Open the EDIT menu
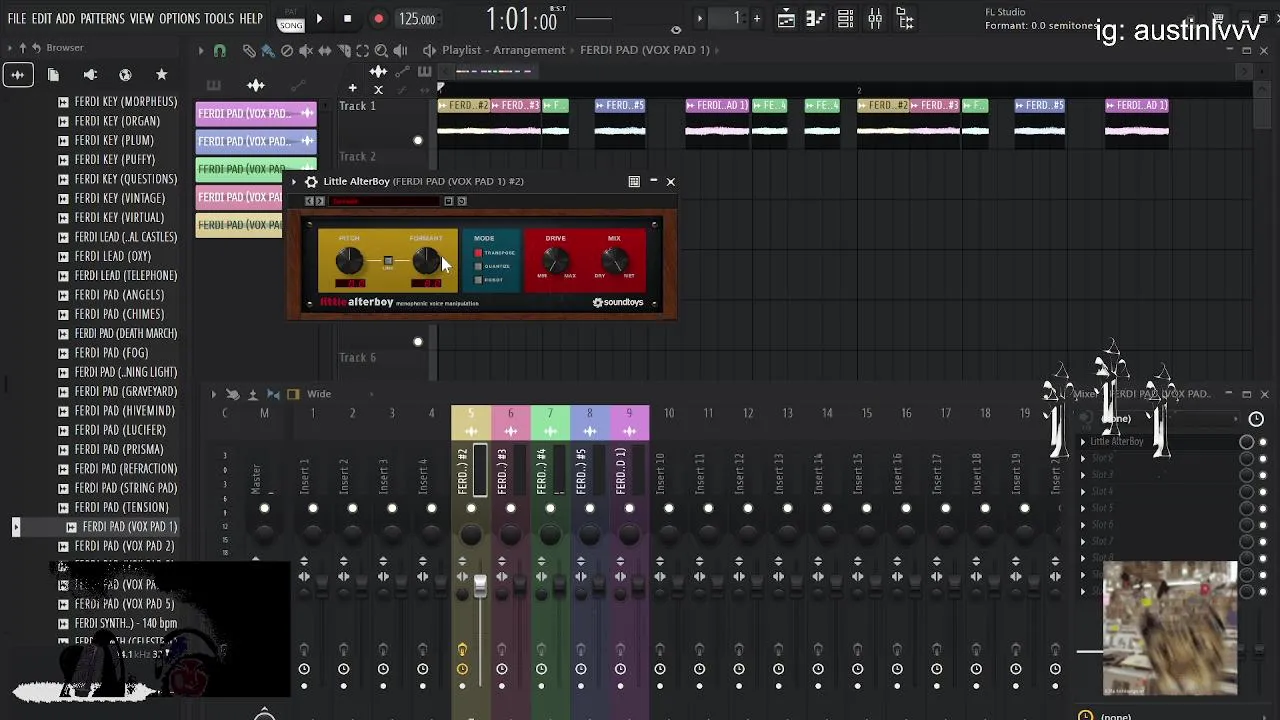 point(42,19)
